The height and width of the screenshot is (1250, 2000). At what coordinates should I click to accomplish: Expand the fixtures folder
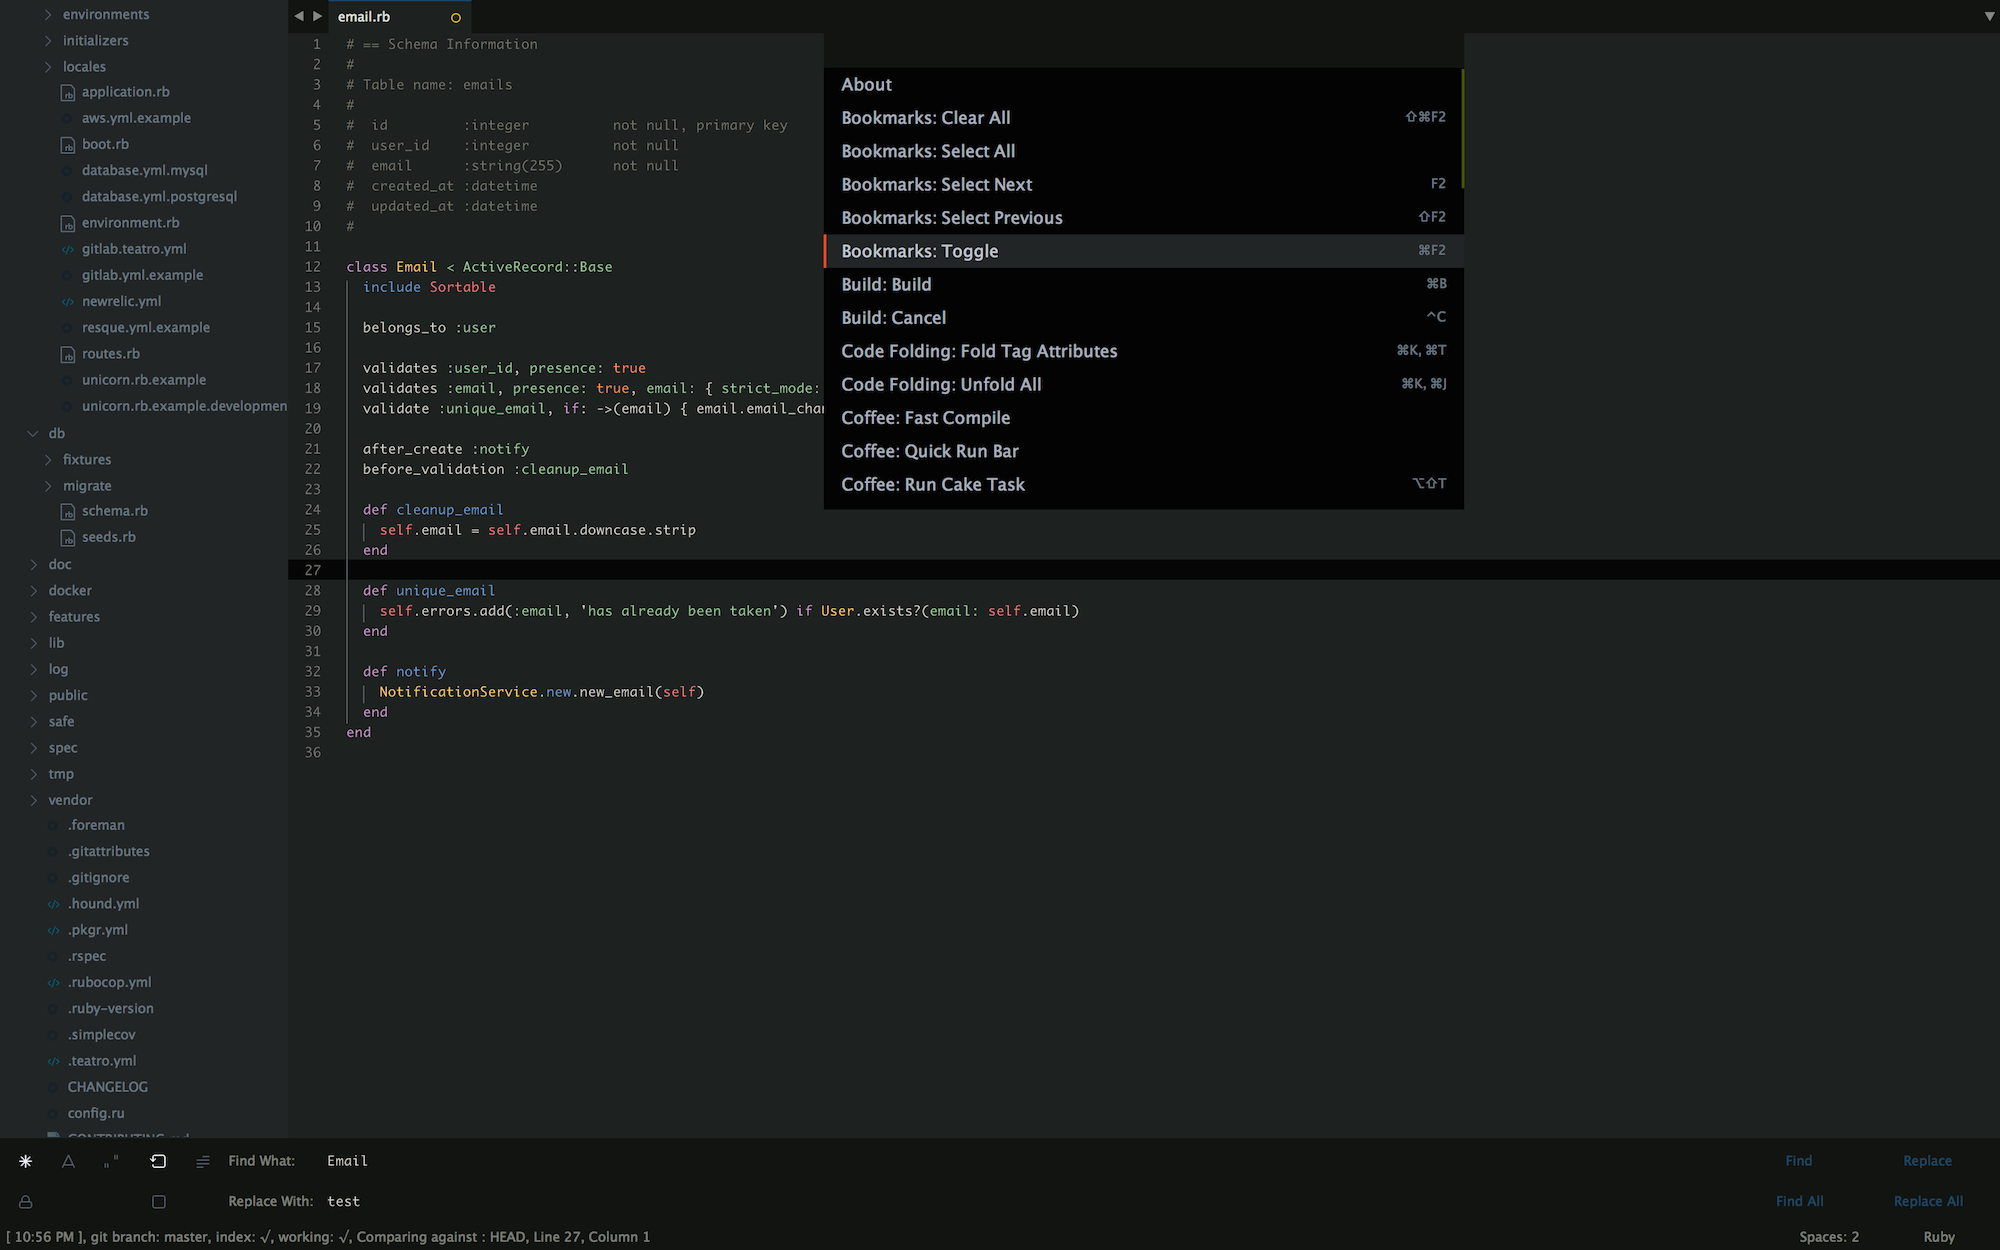point(48,459)
